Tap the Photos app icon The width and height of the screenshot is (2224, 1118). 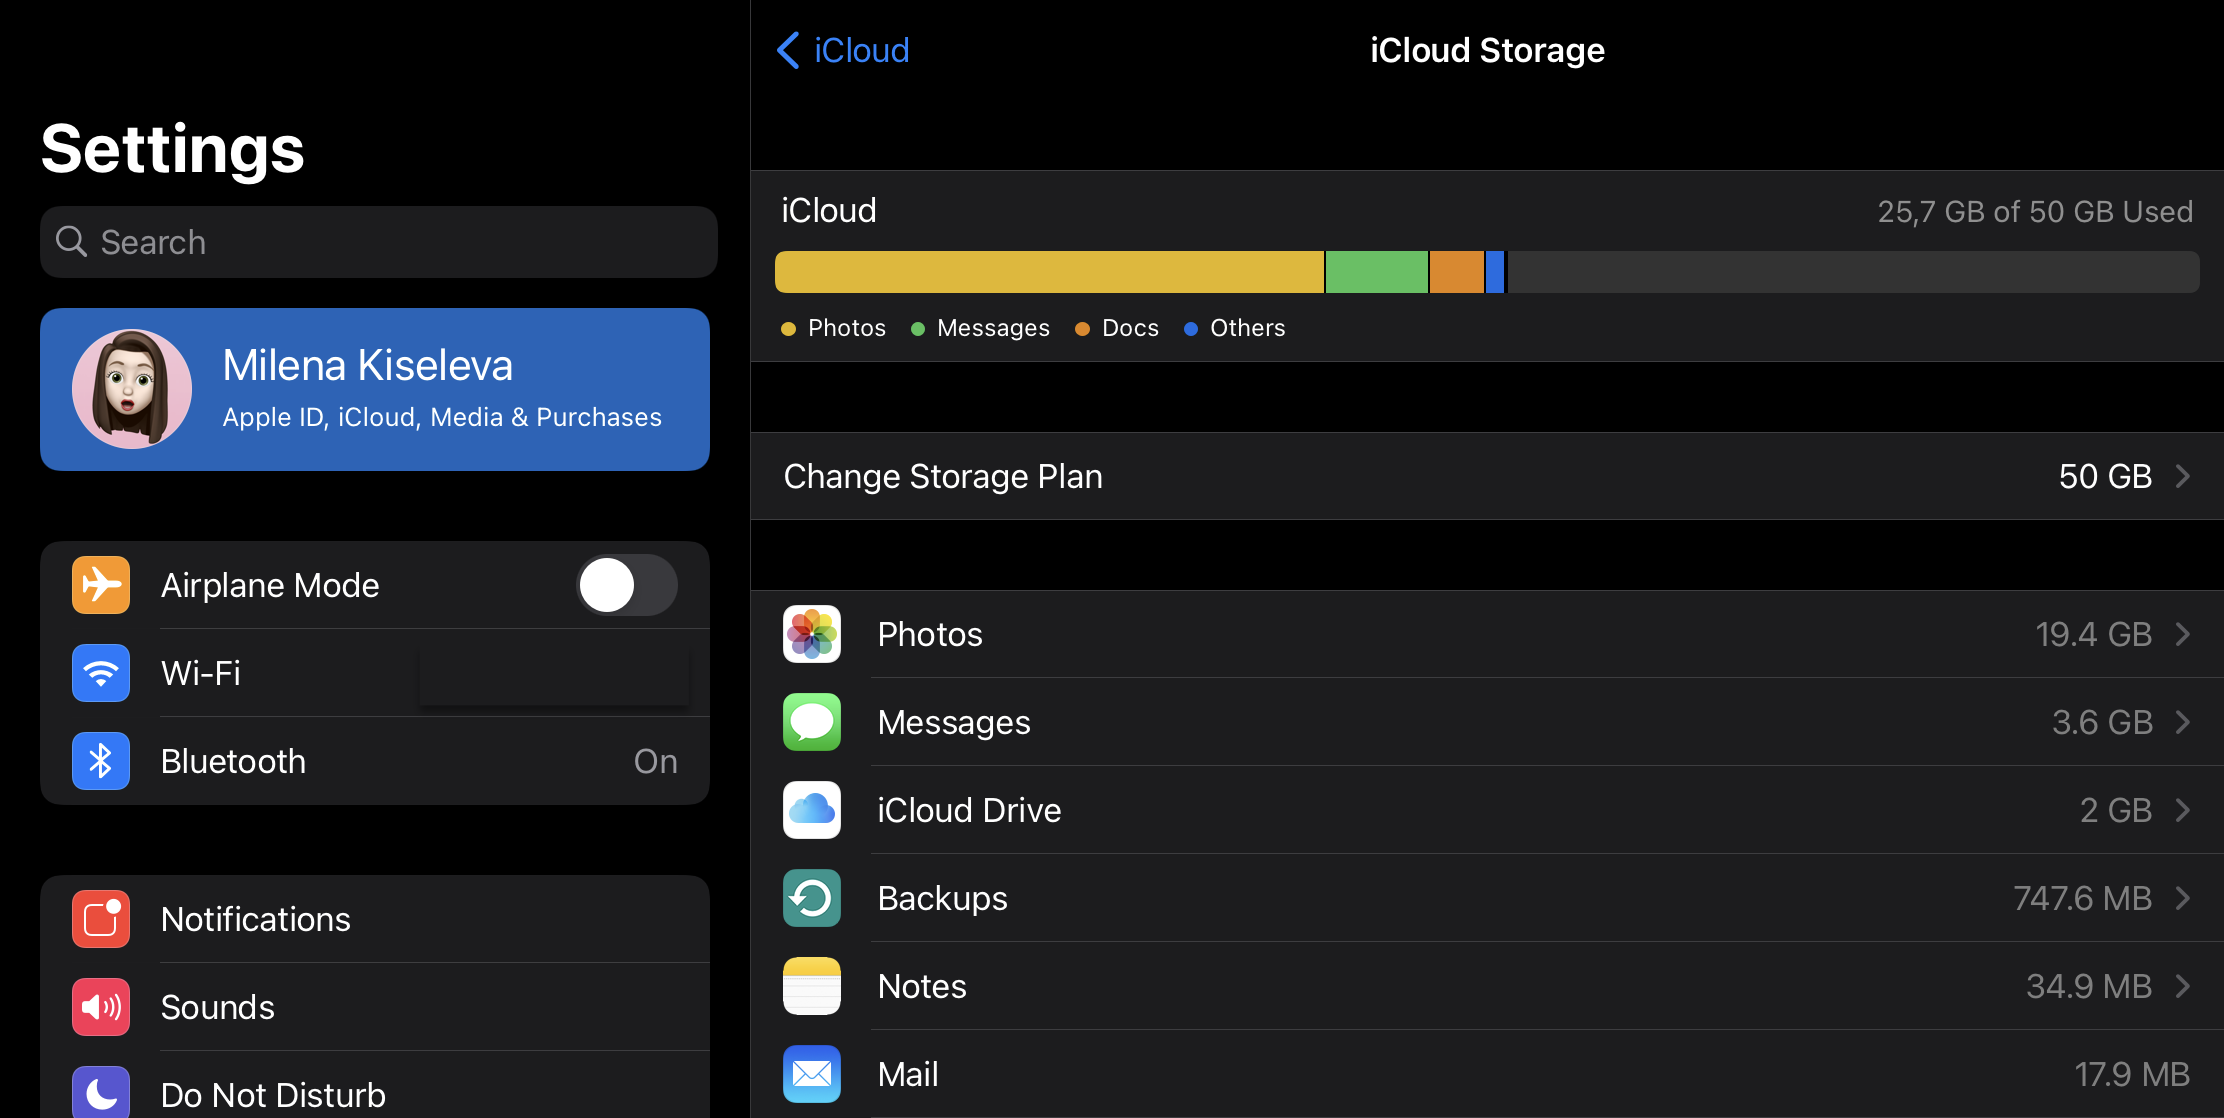[x=812, y=634]
